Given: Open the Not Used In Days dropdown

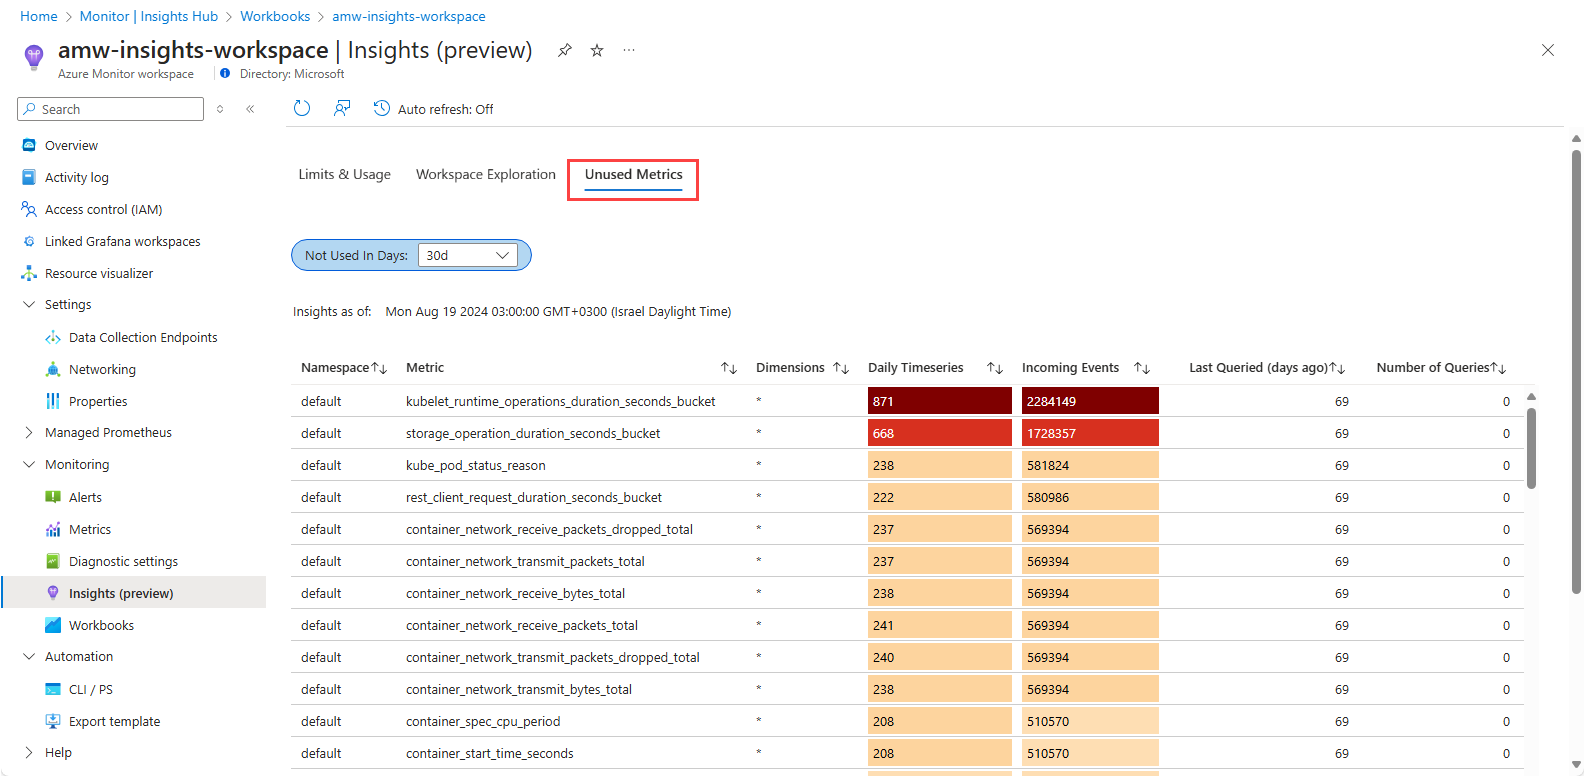Looking at the screenshot, I should click(468, 255).
